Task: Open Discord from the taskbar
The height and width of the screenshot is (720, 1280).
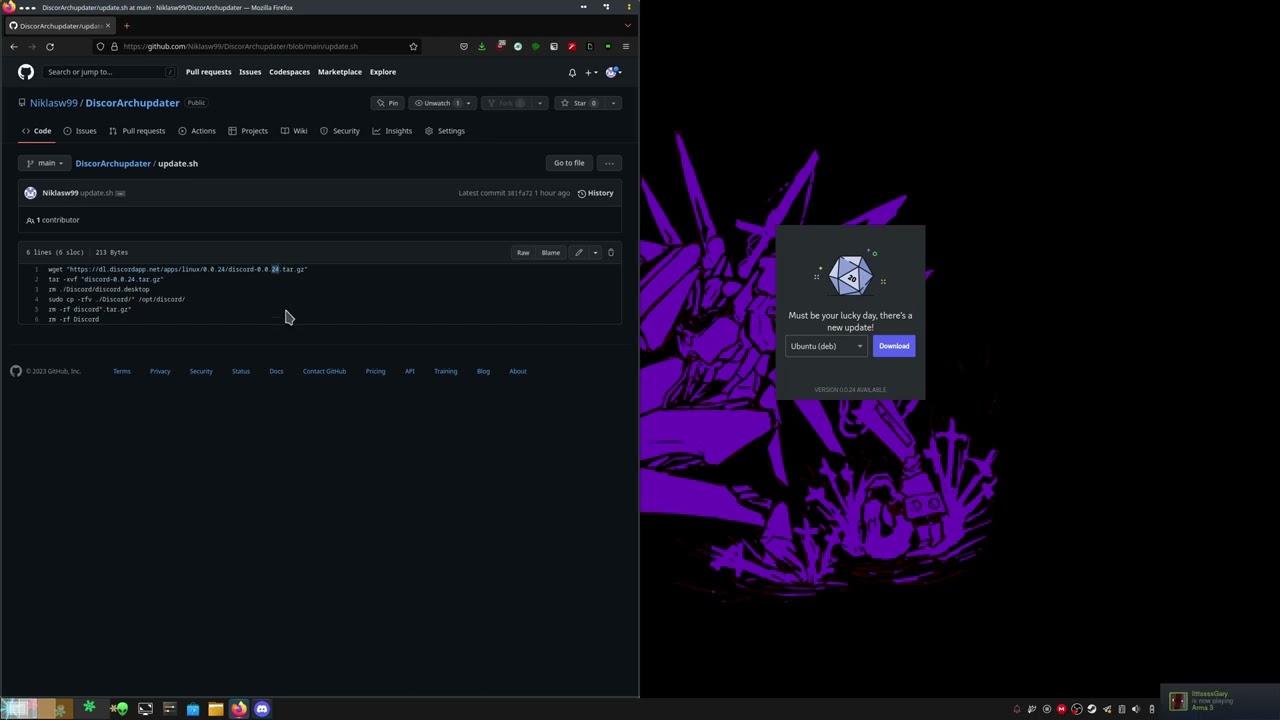Action: [262, 709]
